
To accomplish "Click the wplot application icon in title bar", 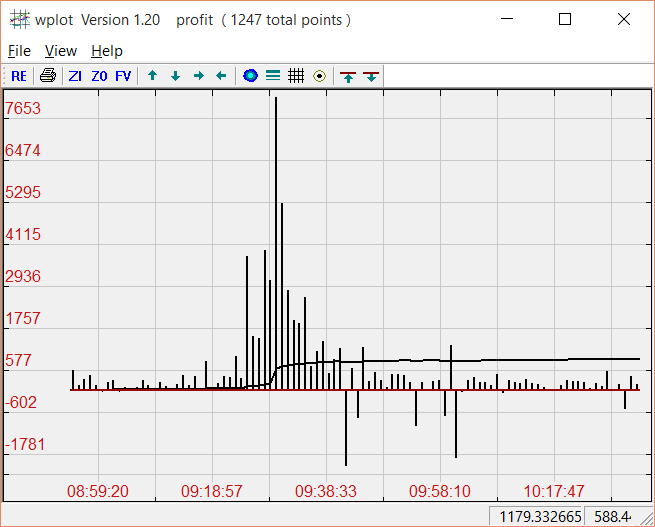I will pos(20,20).
